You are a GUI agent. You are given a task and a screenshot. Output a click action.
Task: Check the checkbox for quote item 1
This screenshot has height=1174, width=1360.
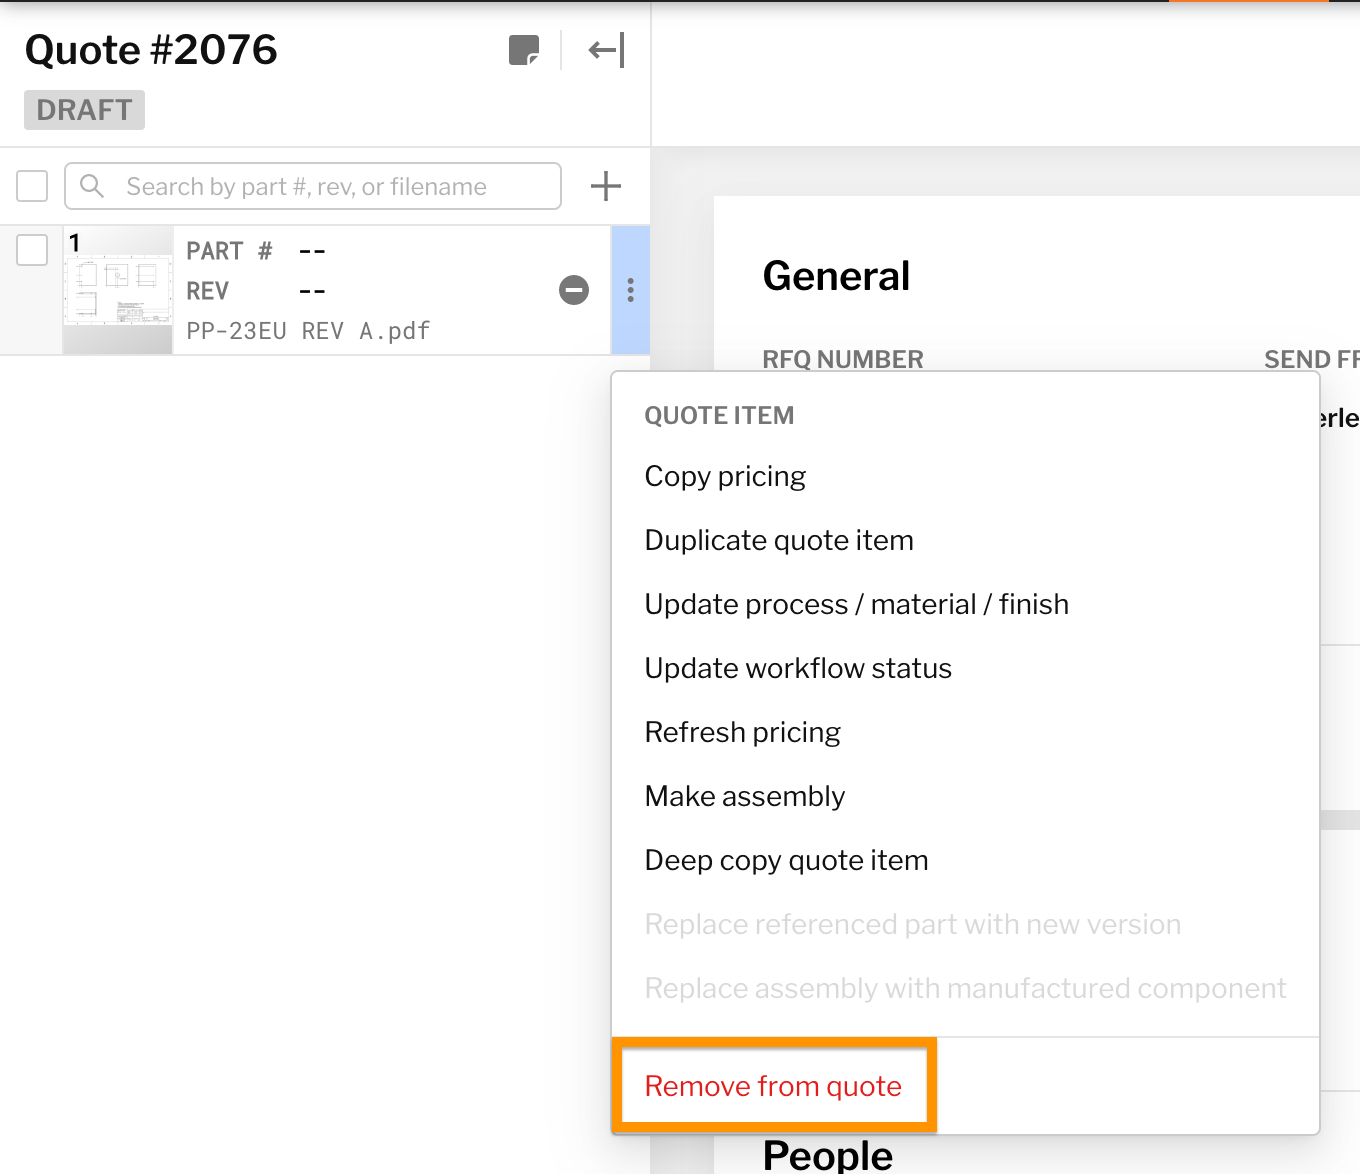point(32,250)
